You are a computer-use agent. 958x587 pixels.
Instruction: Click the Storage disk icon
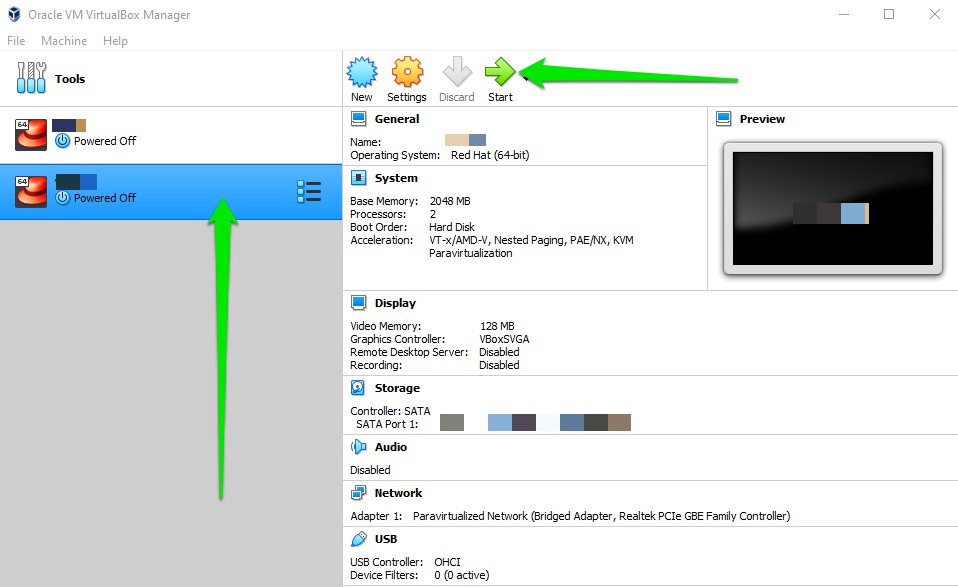(358, 388)
